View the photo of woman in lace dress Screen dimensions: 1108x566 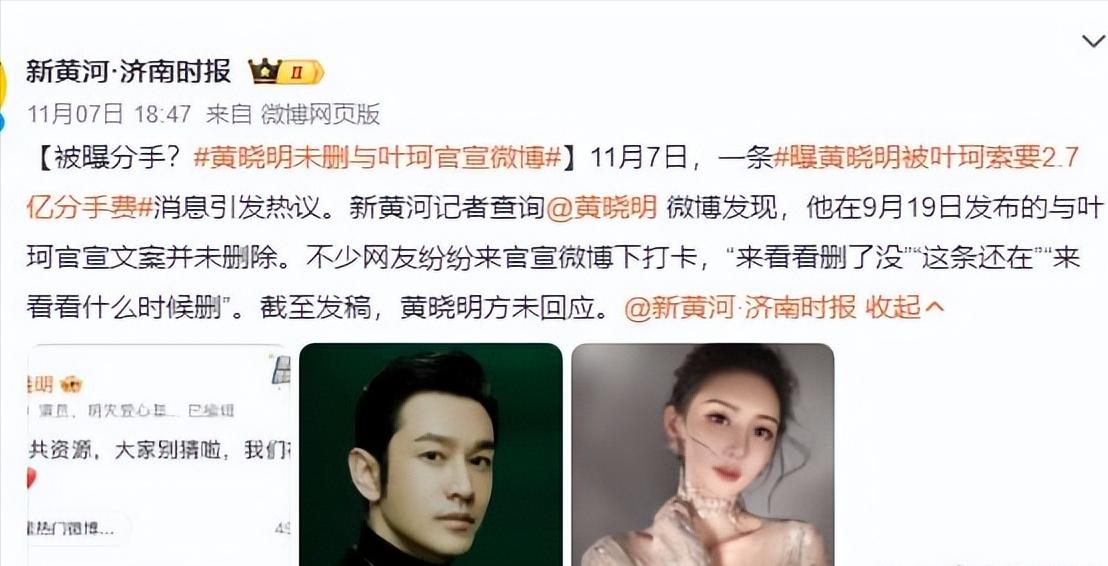(702, 454)
